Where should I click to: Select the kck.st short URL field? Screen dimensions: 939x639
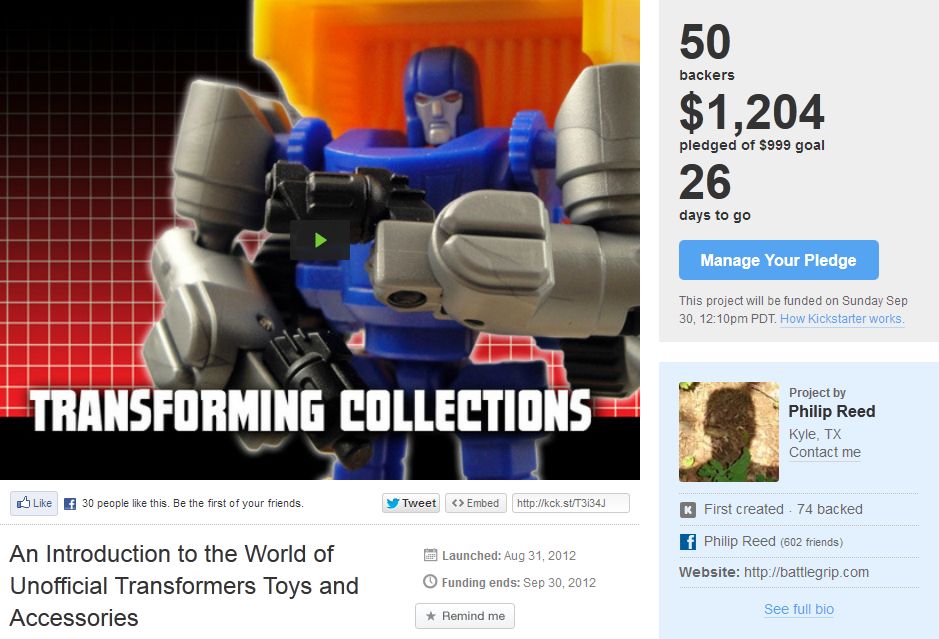(570, 503)
